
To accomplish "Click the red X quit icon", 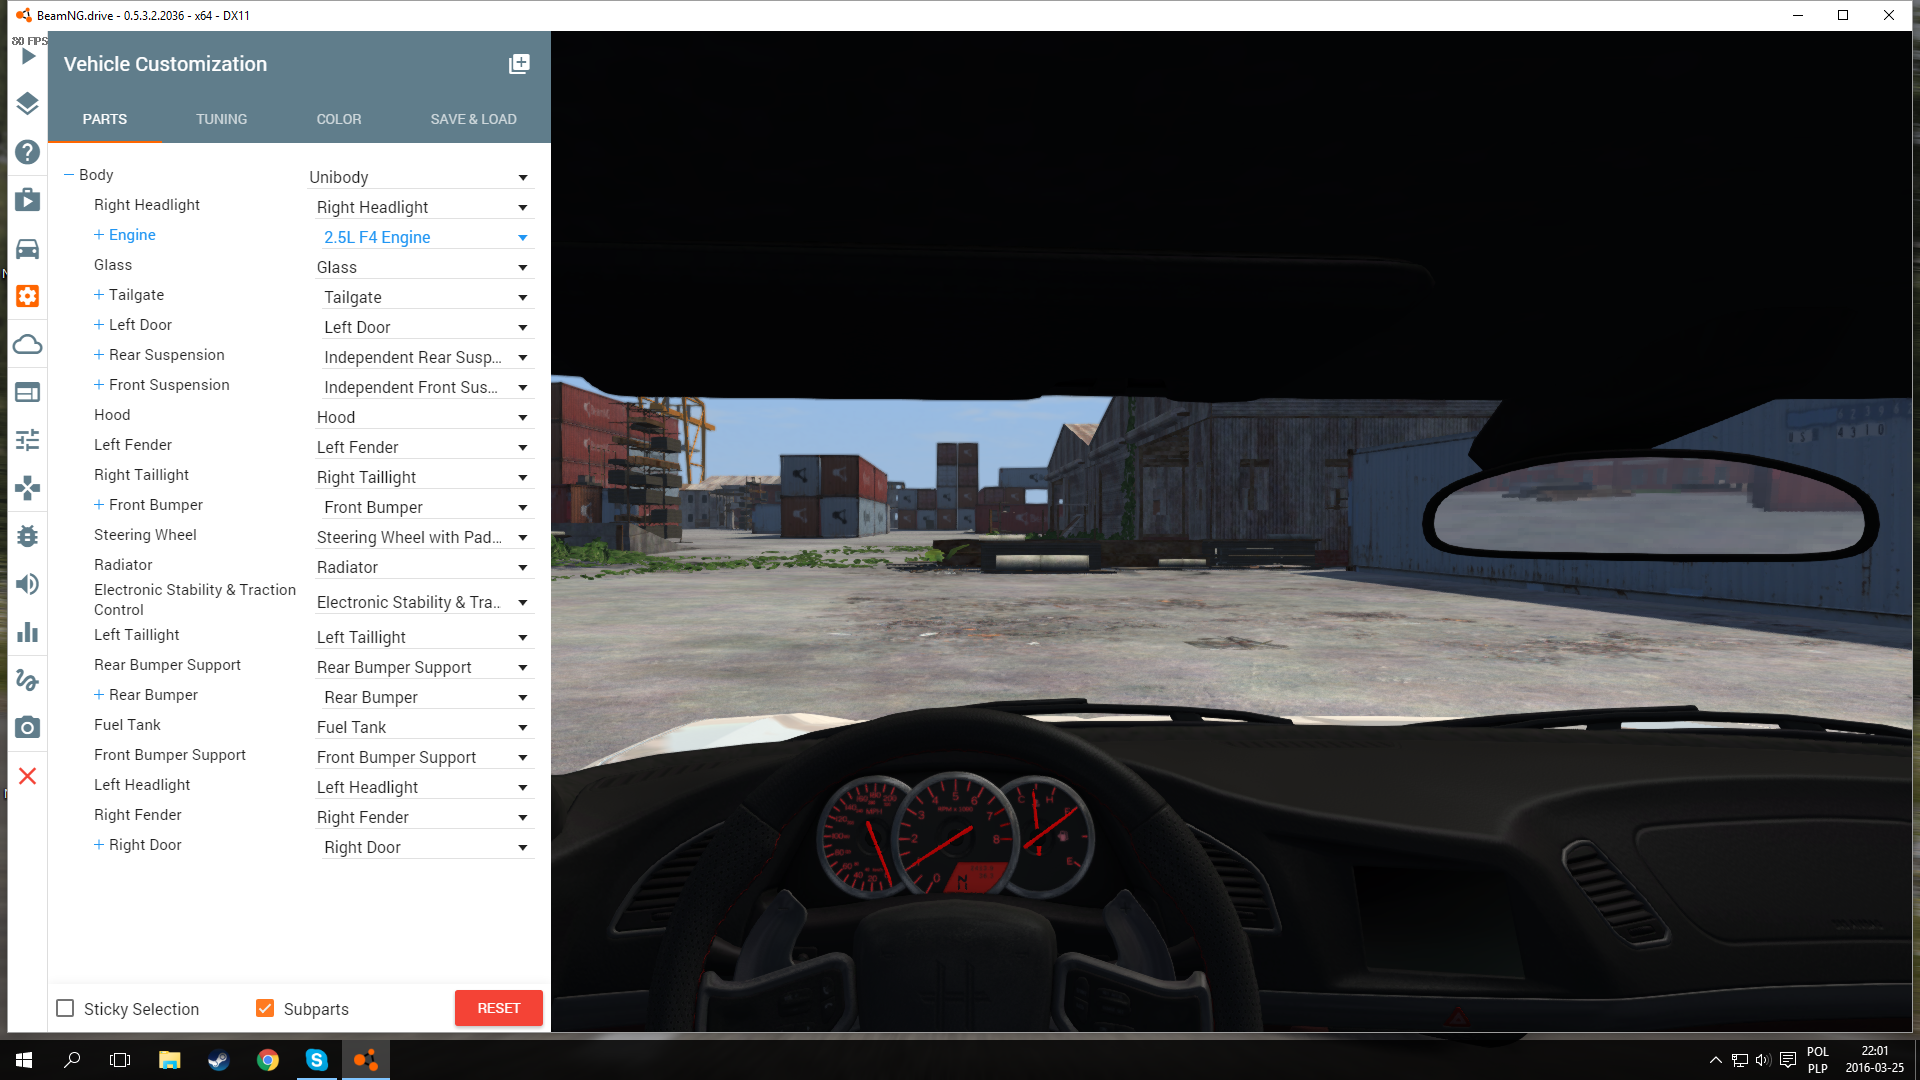I will coord(28,776).
